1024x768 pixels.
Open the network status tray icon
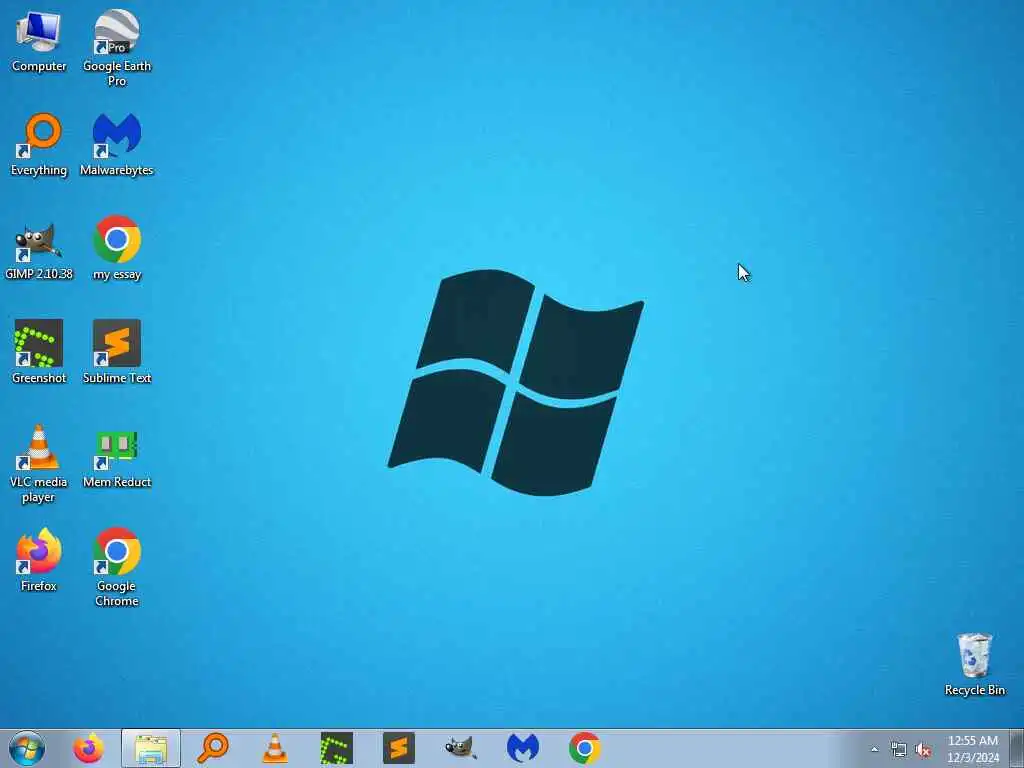[x=899, y=750]
